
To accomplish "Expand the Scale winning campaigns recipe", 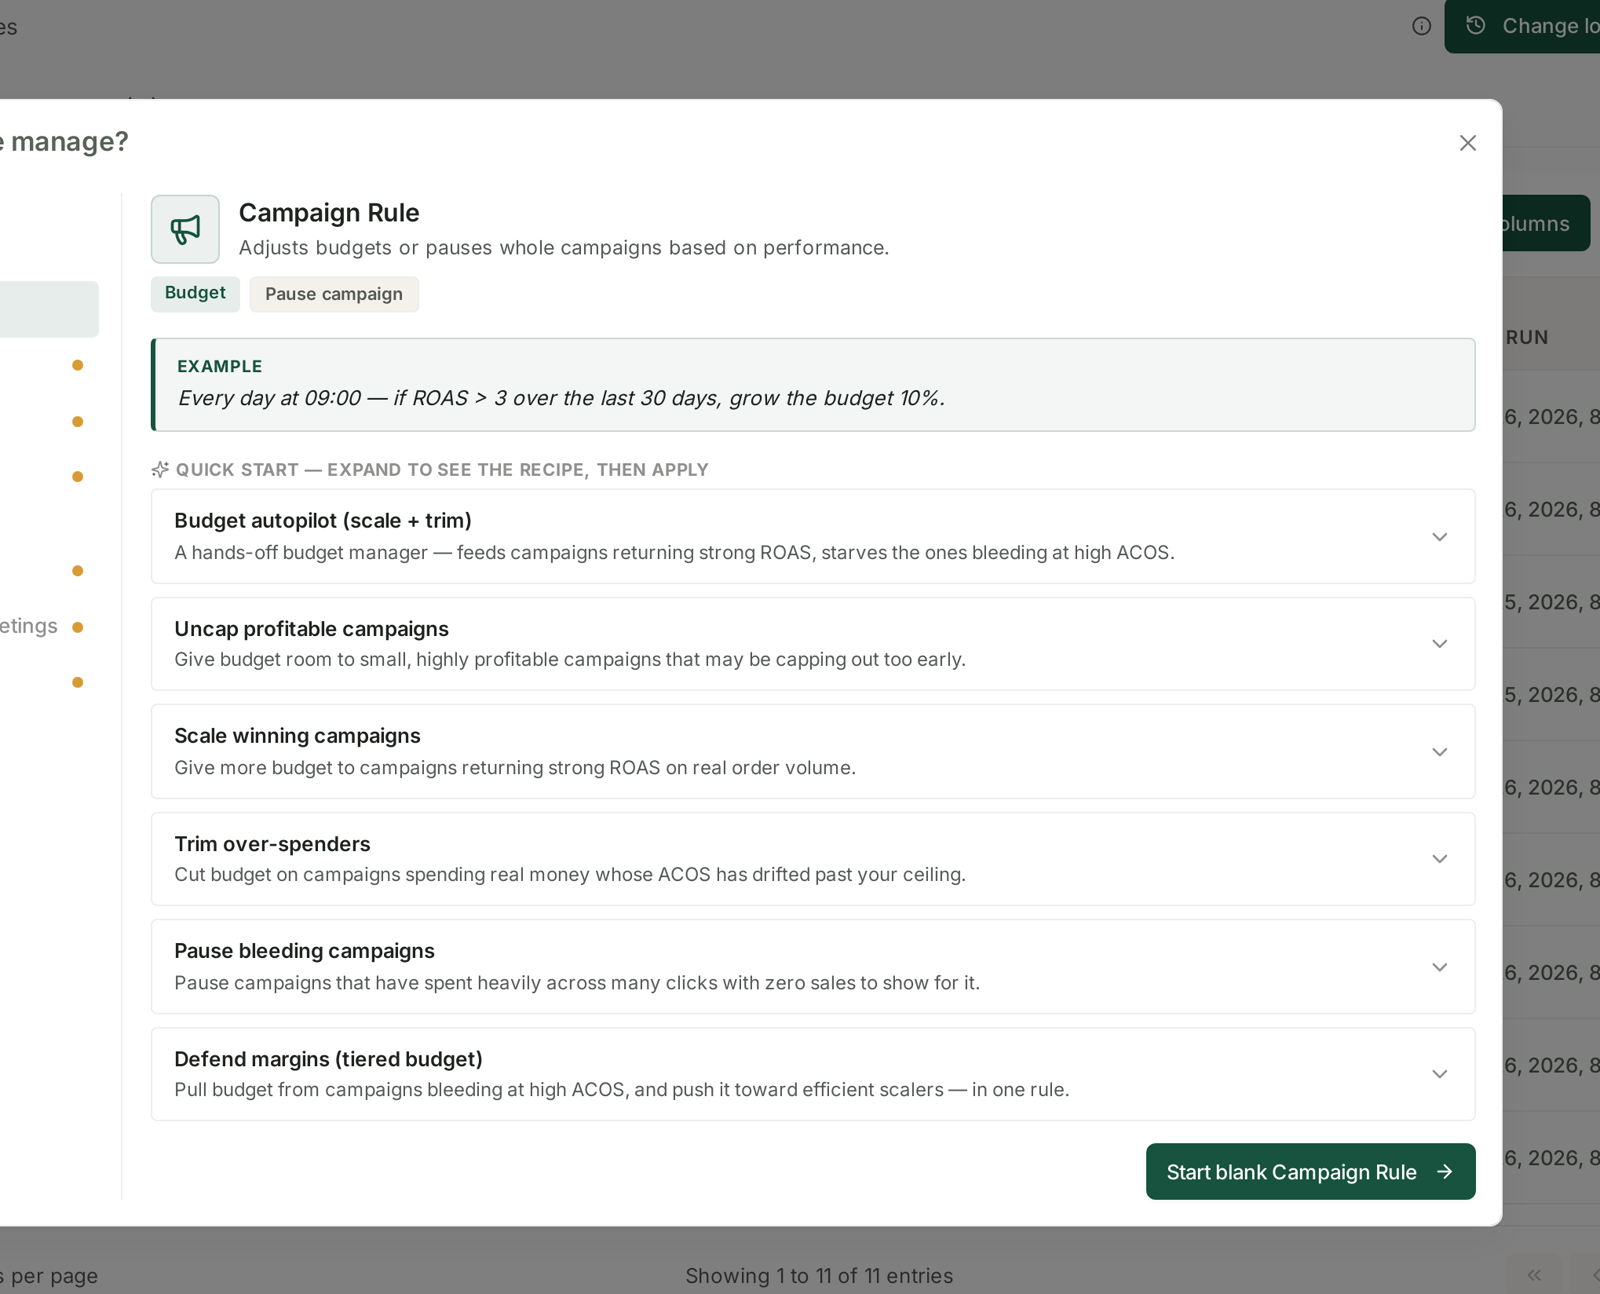I will (813, 751).
